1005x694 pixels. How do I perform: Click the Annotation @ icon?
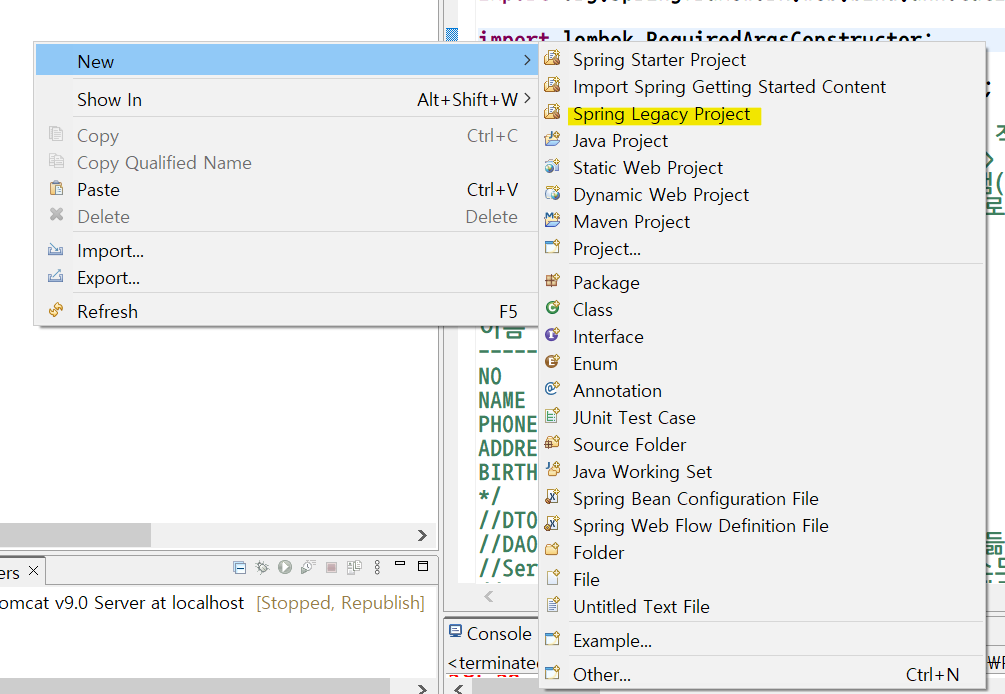point(552,388)
